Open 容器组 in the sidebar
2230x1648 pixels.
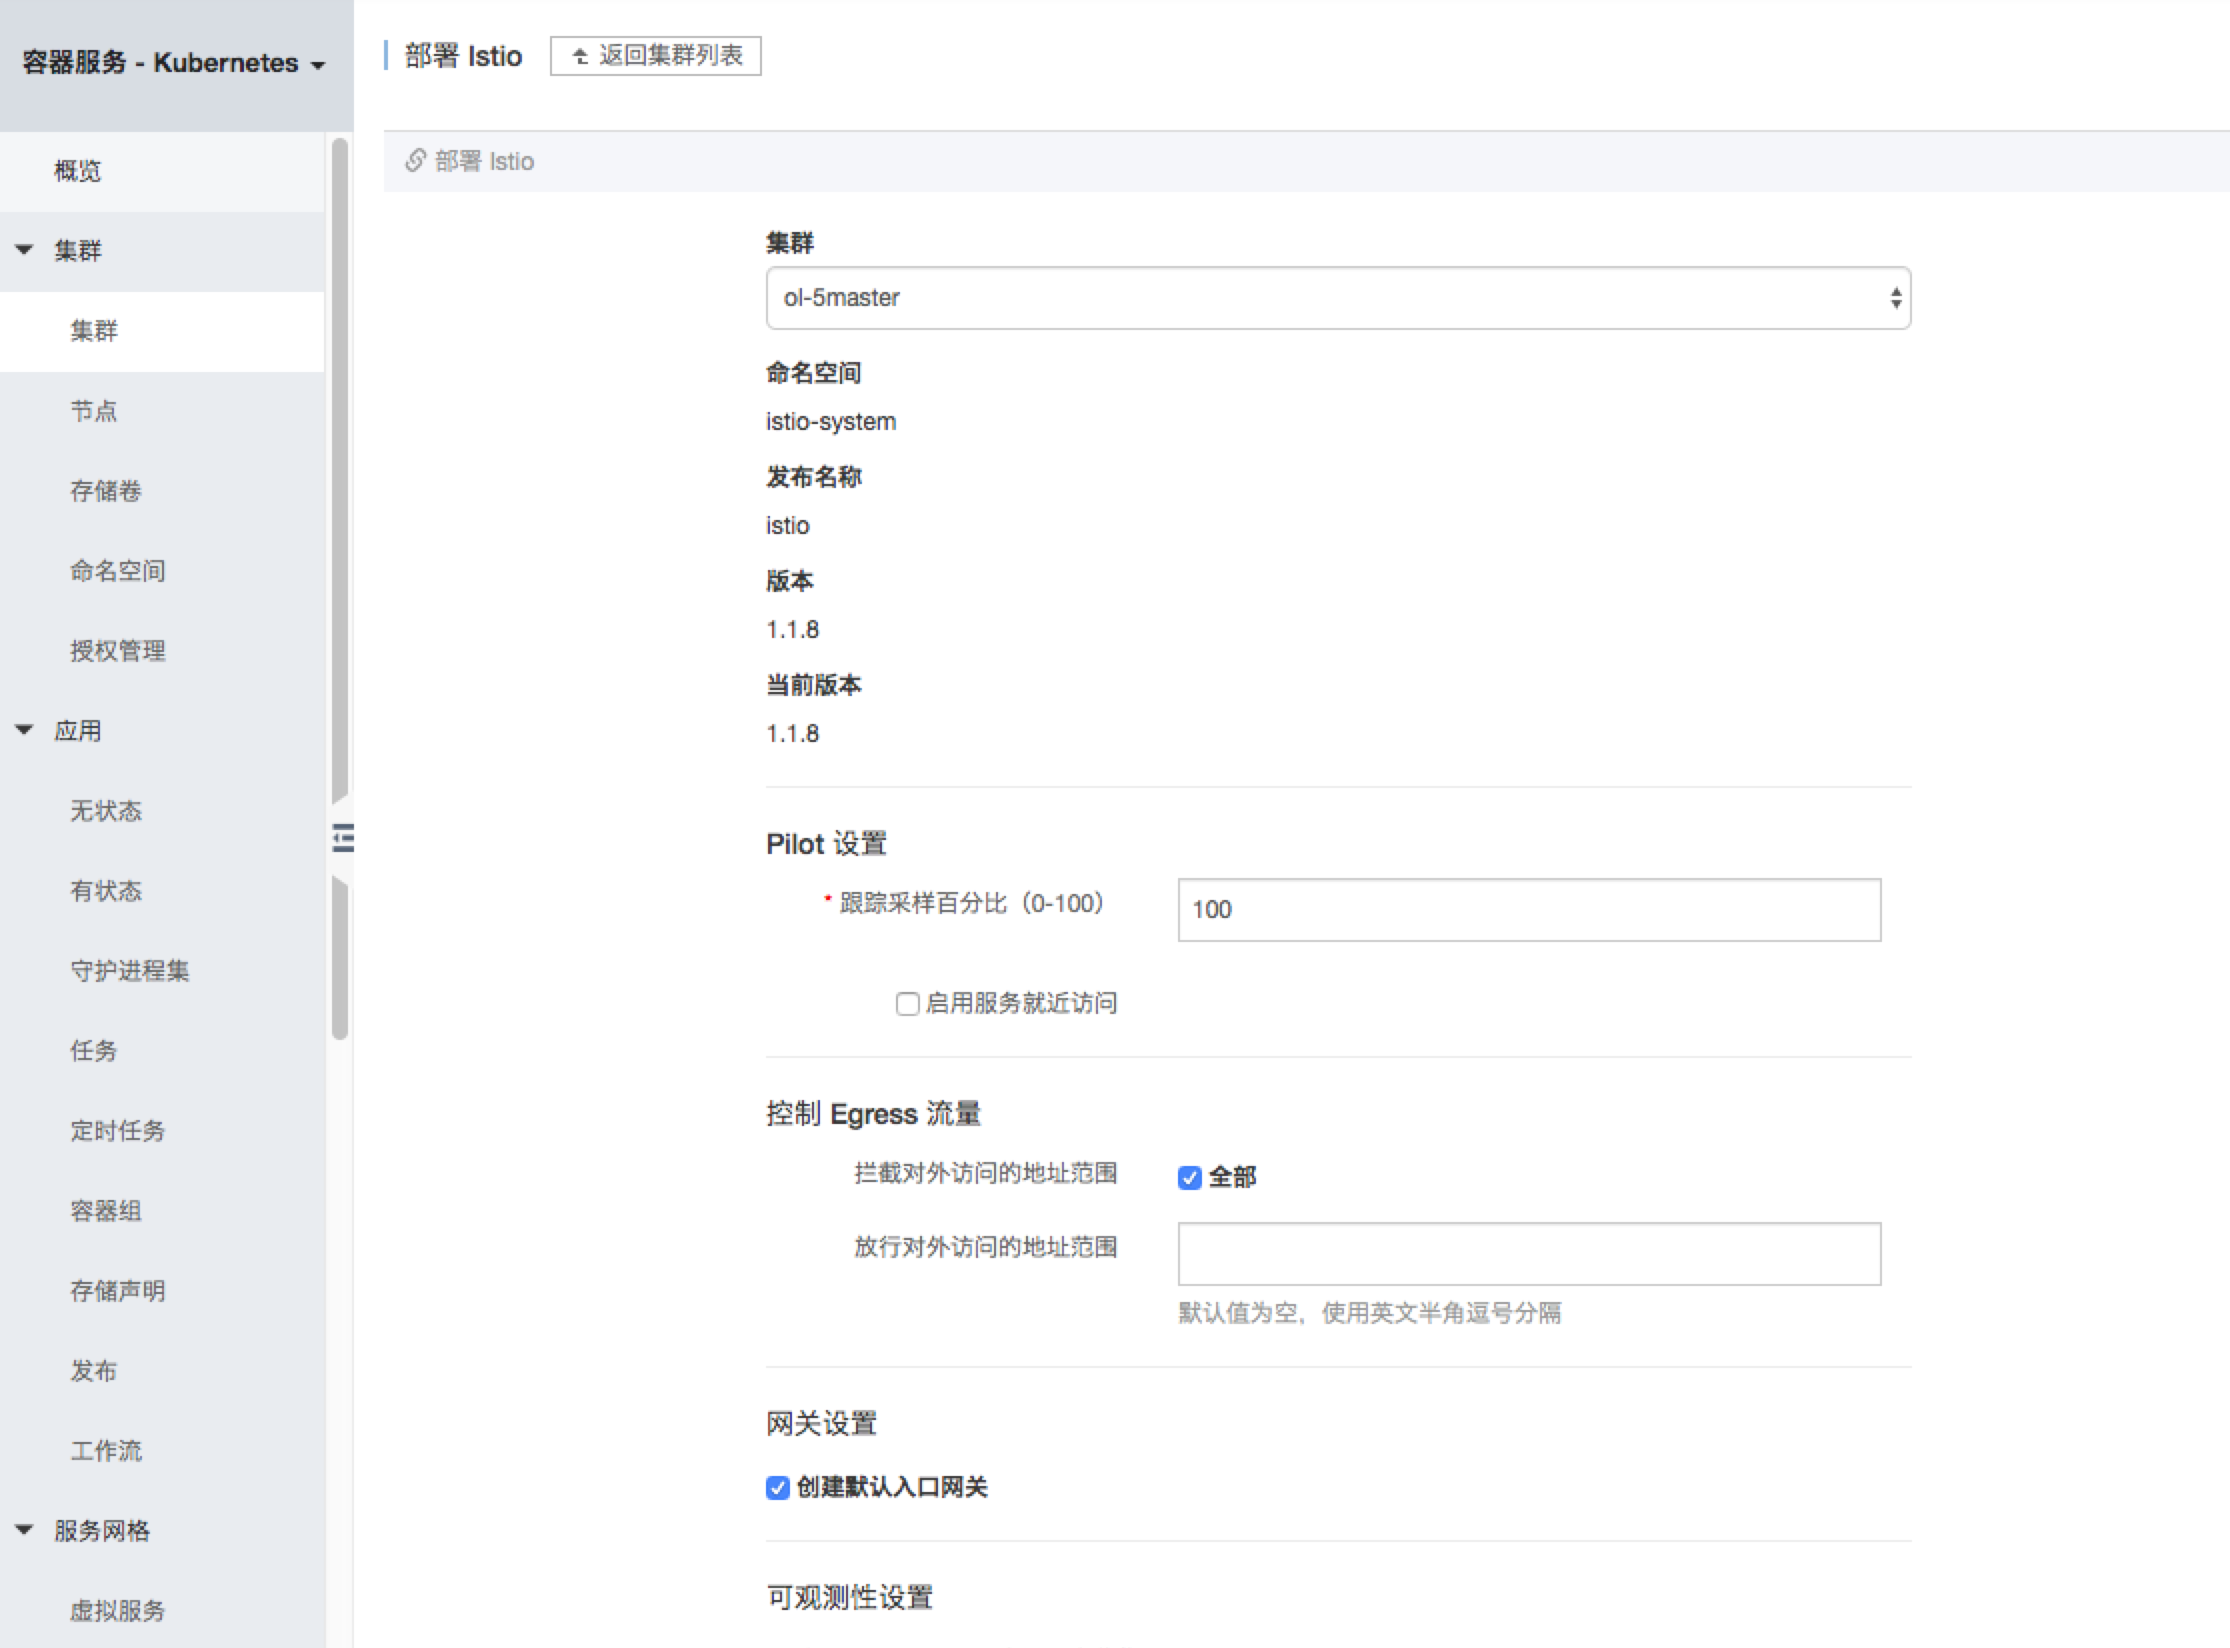[x=162, y=1211]
